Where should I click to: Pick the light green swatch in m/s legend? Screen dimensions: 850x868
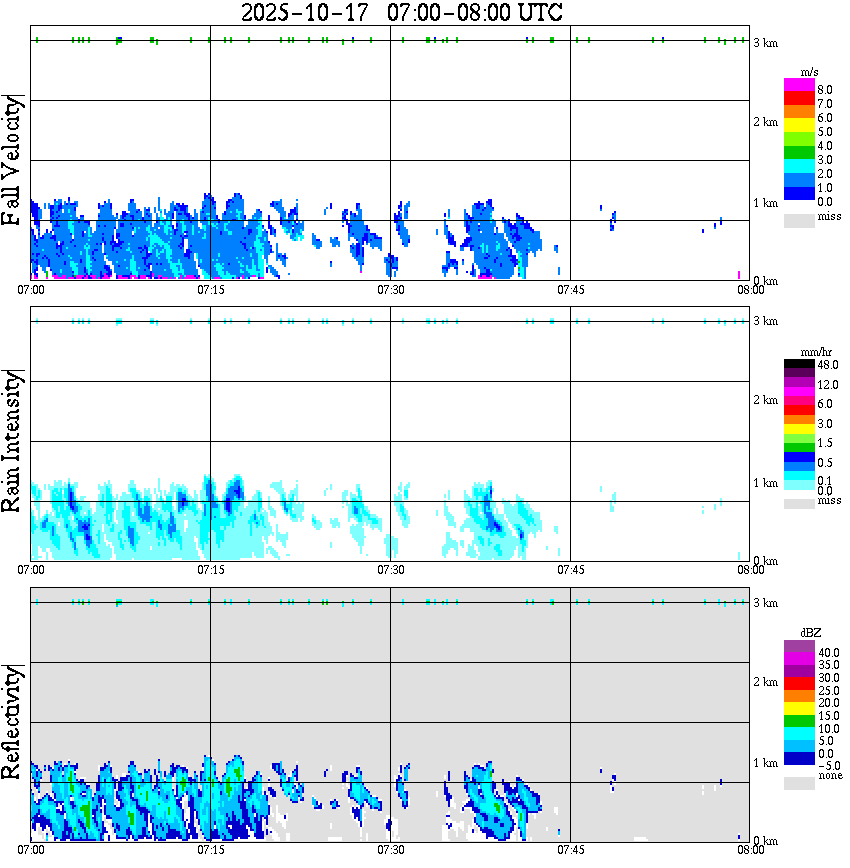pyautogui.click(x=799, y=139)
